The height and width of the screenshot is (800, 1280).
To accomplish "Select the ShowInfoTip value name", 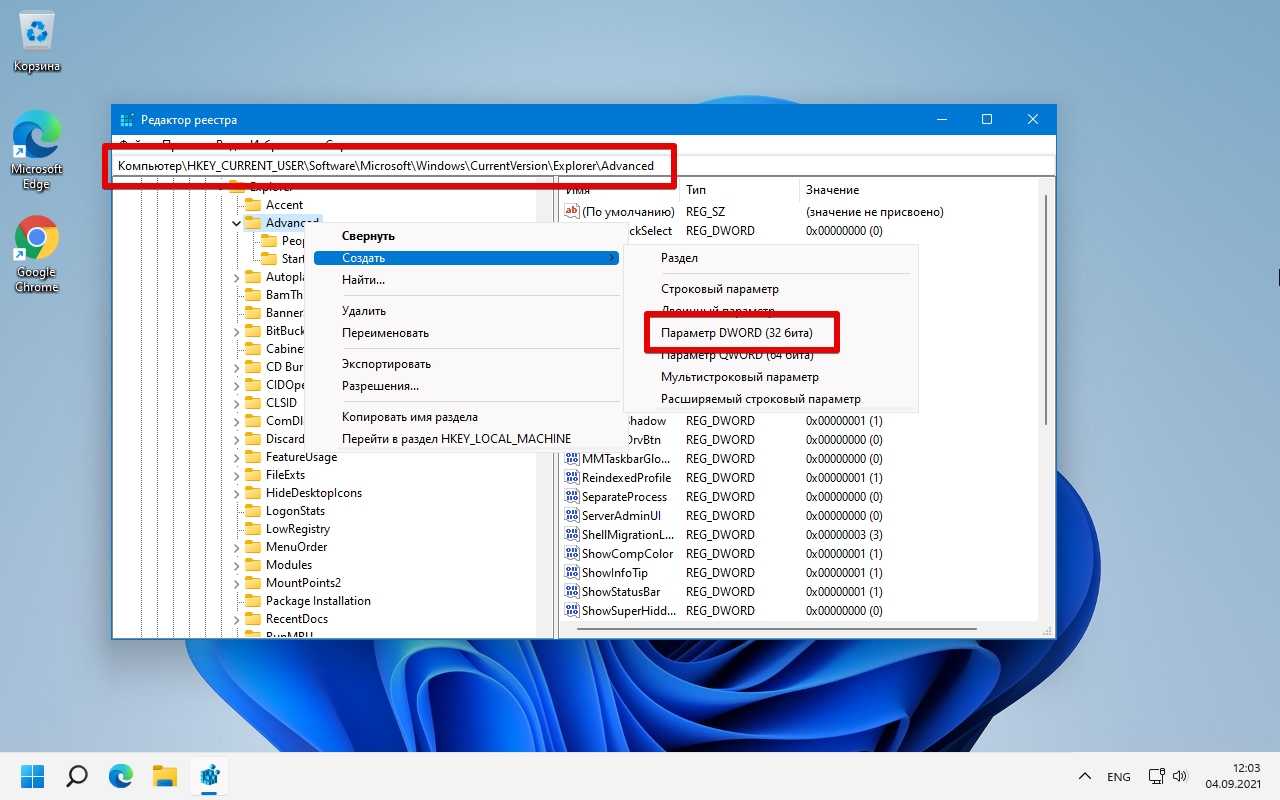I will click(615, 573).
